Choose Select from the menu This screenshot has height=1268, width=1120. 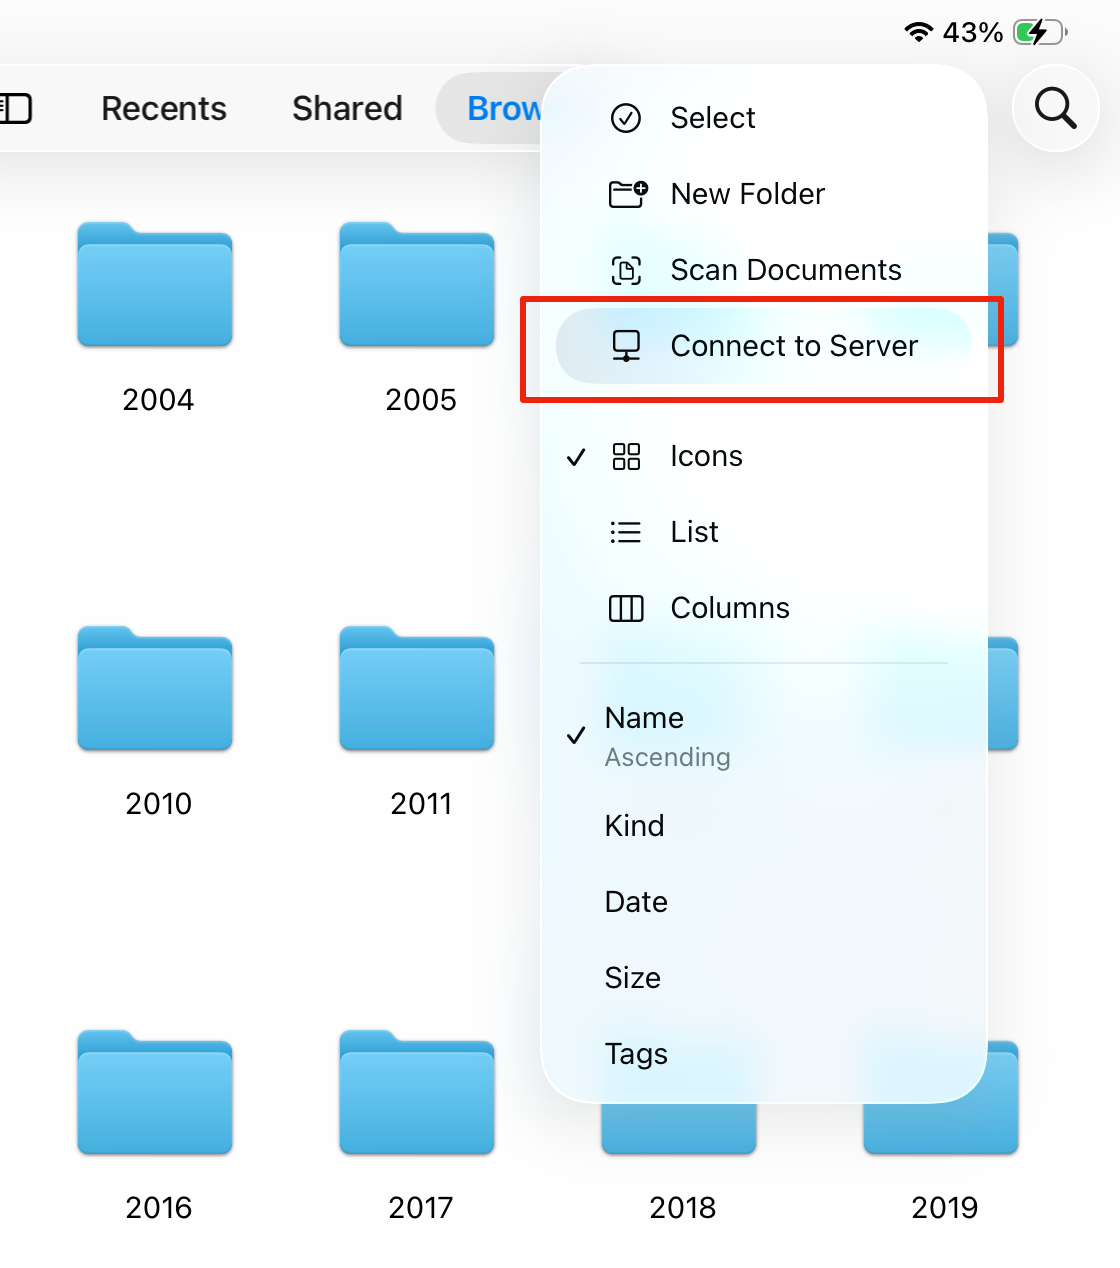[x=712, y=118]
